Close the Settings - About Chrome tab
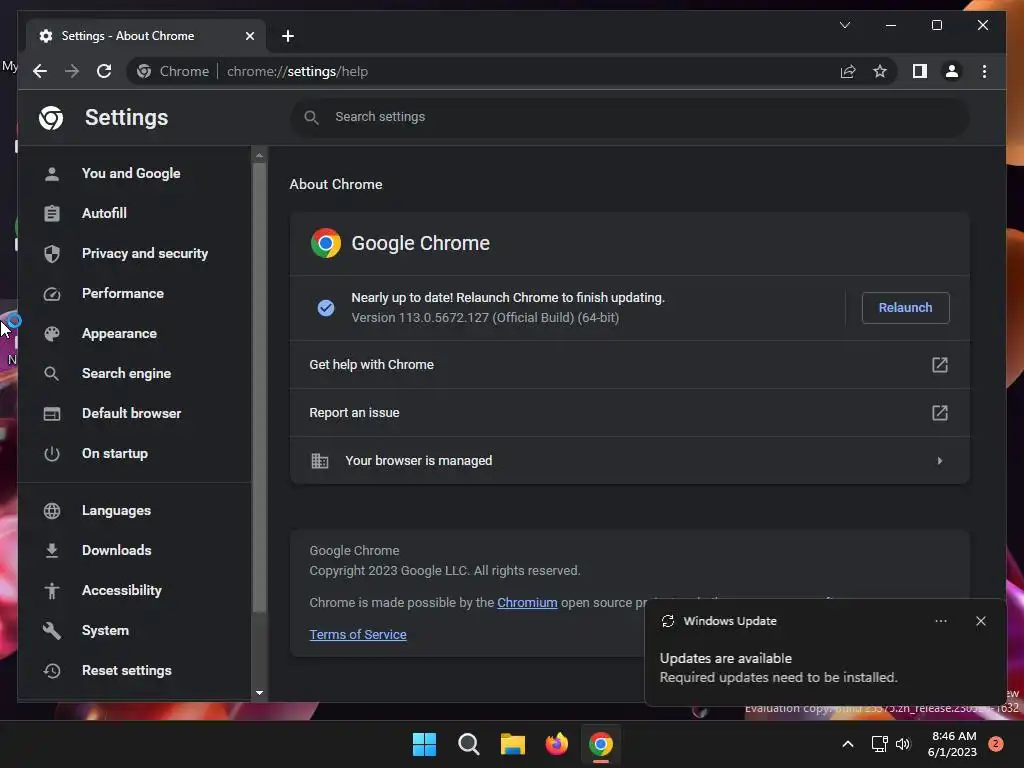Image resolution: width=1024 pixels, height=768 pixels. coord(249,36)
